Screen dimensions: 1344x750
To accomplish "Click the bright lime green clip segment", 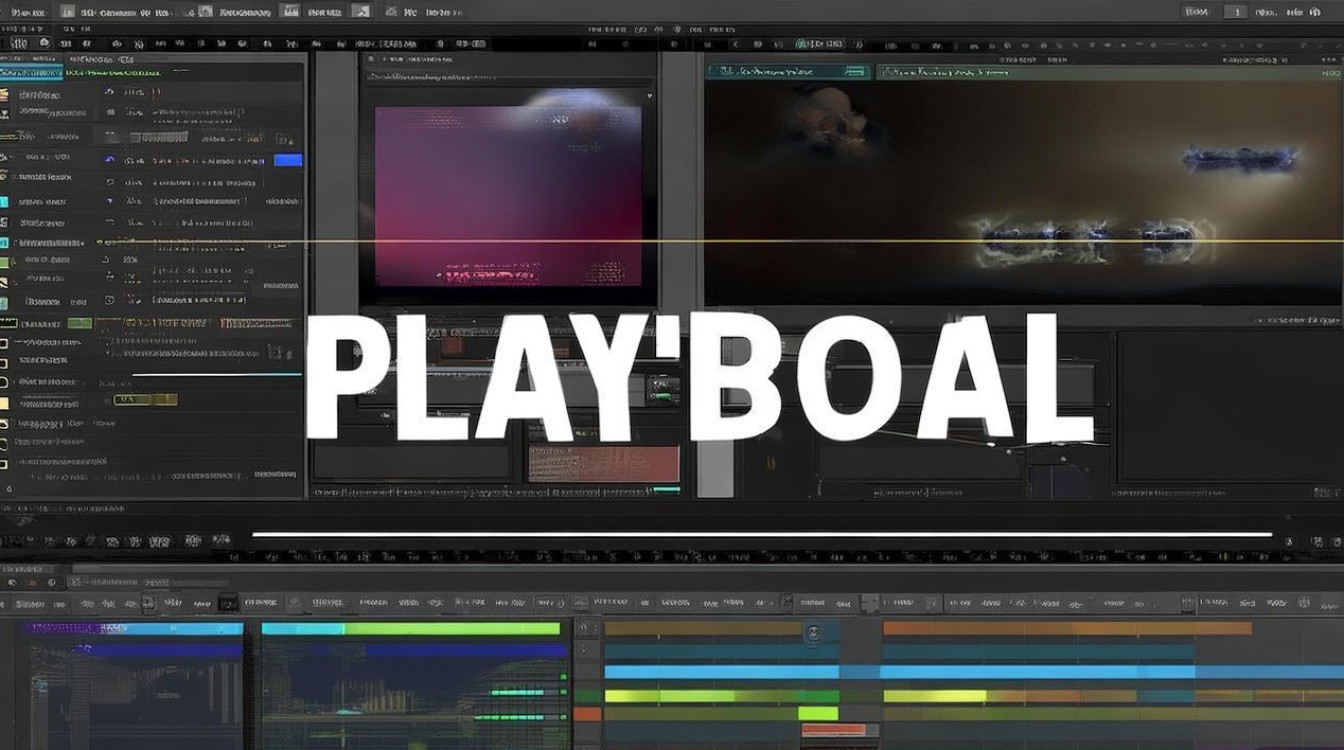I will pyautogui.click(x=818, y=713).
